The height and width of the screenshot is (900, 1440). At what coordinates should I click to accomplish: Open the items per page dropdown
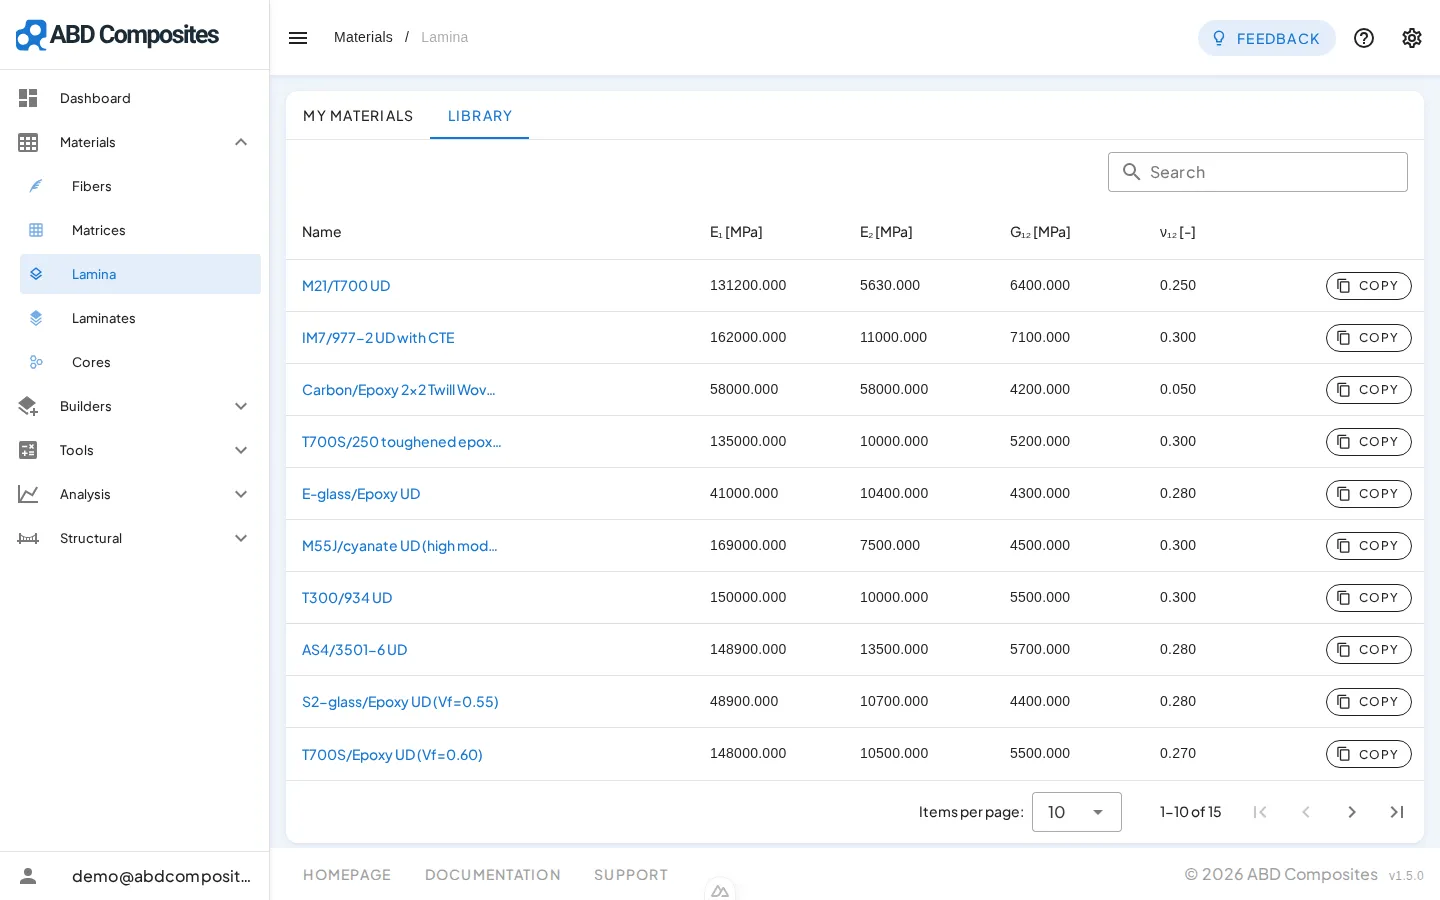tap(1077, 812)
